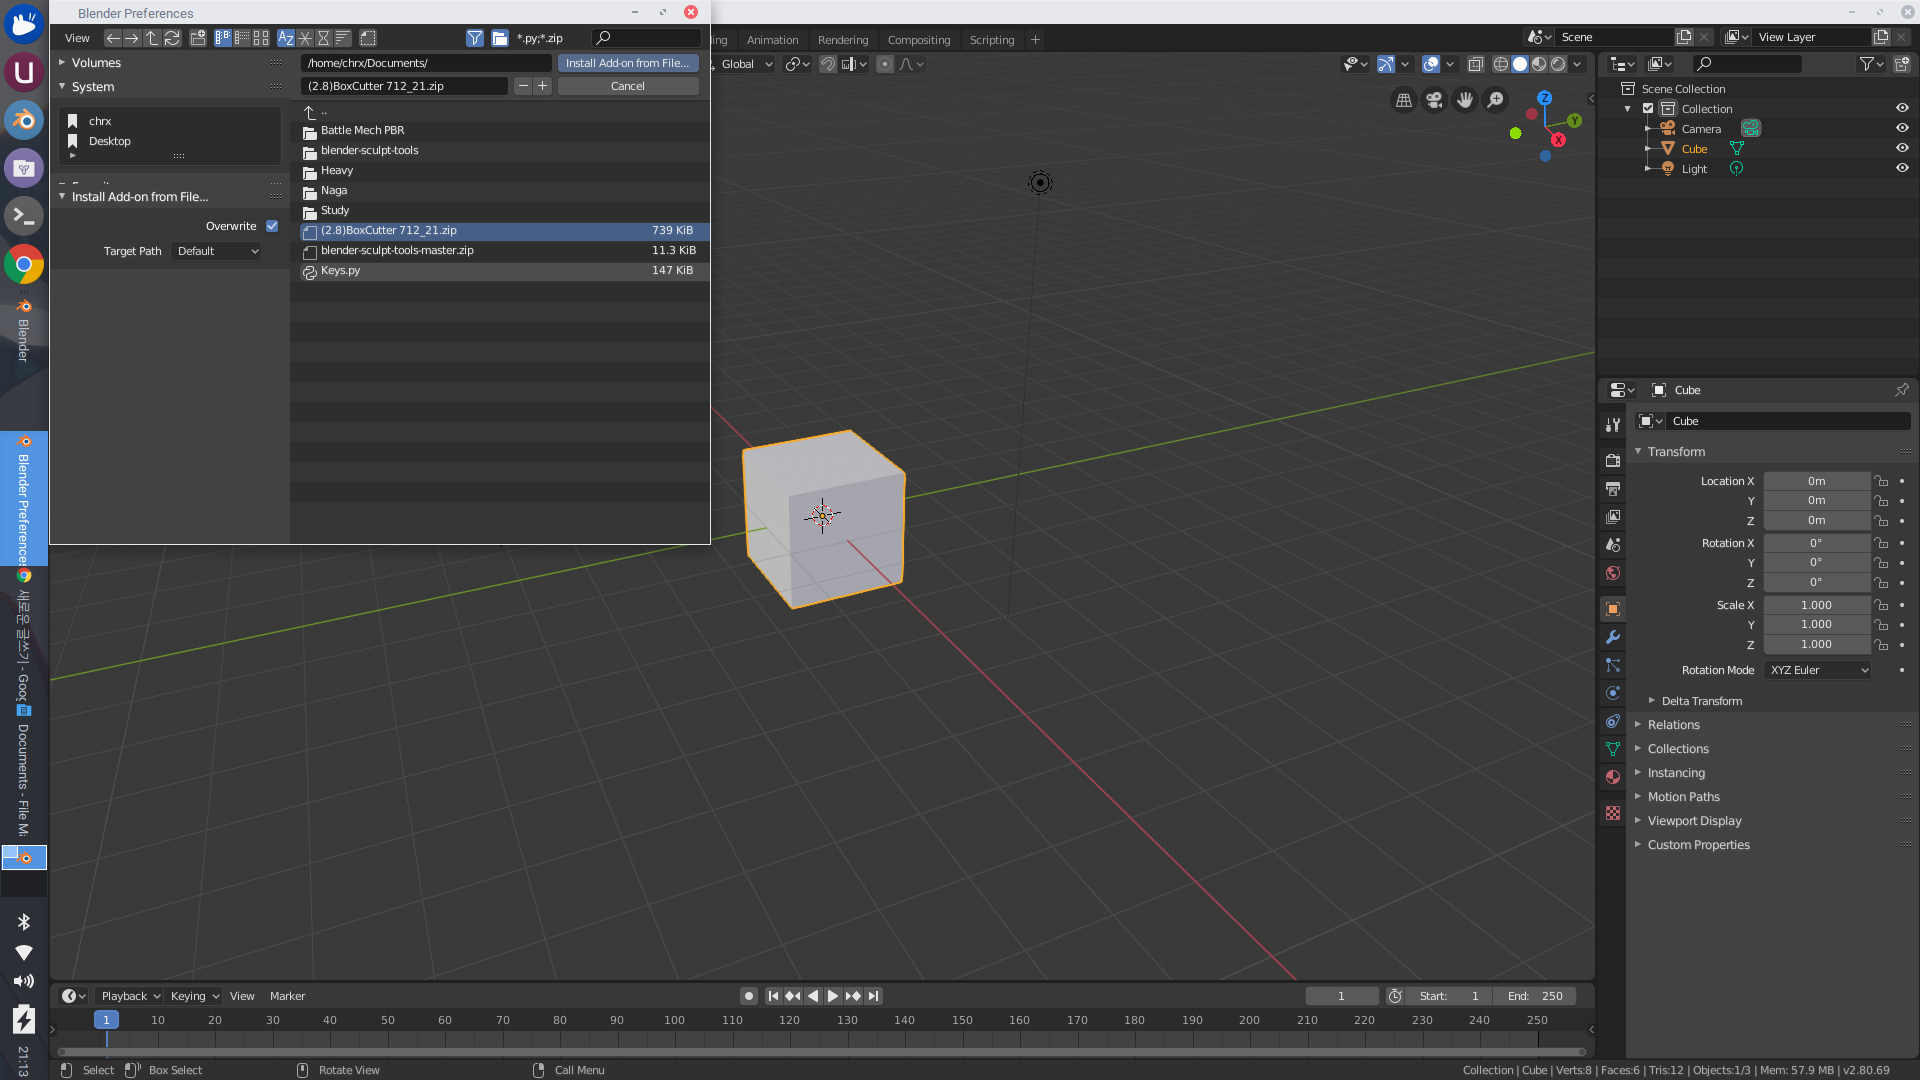Toggle X-ray mode in viewport header

[1476, 64]
